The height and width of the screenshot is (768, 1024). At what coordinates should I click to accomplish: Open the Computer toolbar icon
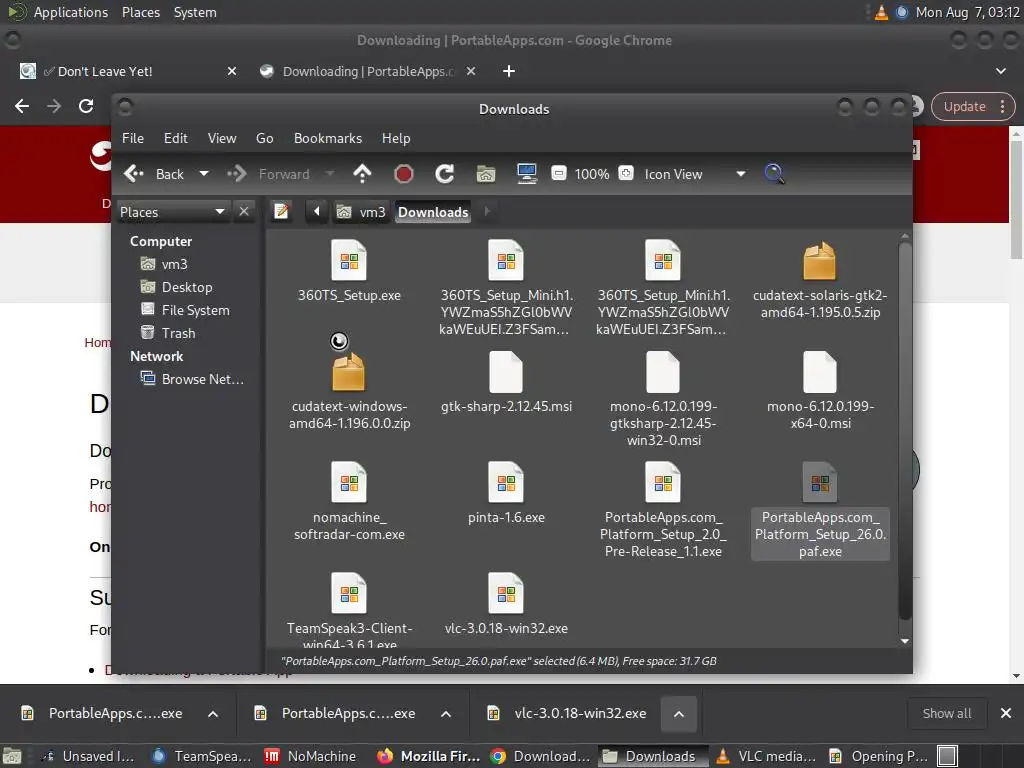point(526,174)
